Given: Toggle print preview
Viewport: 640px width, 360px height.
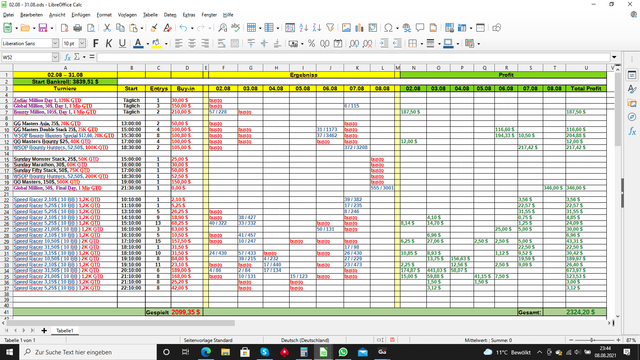Looking at the screenshot, I should coord(91,28).
